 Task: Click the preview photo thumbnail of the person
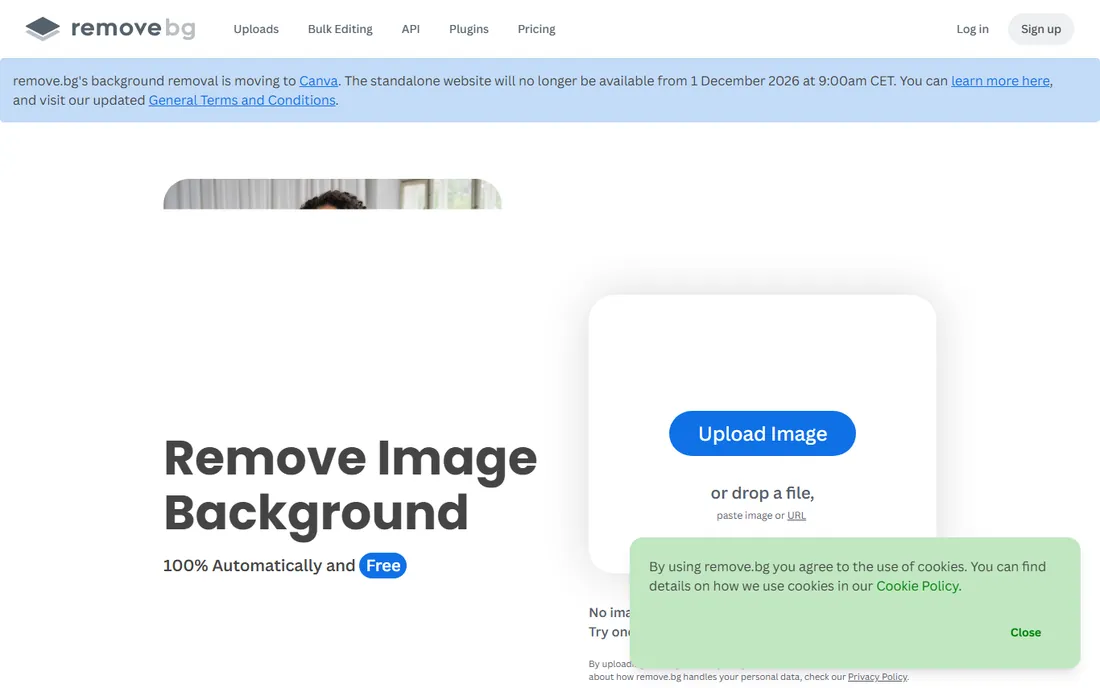[x=333, y=194]
